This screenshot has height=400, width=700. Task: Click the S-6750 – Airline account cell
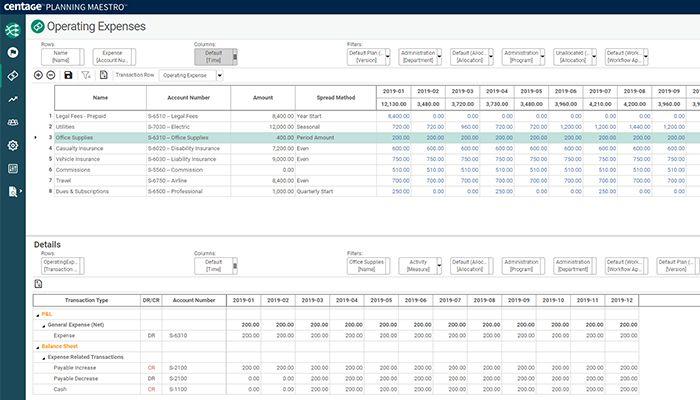[188, 180]
